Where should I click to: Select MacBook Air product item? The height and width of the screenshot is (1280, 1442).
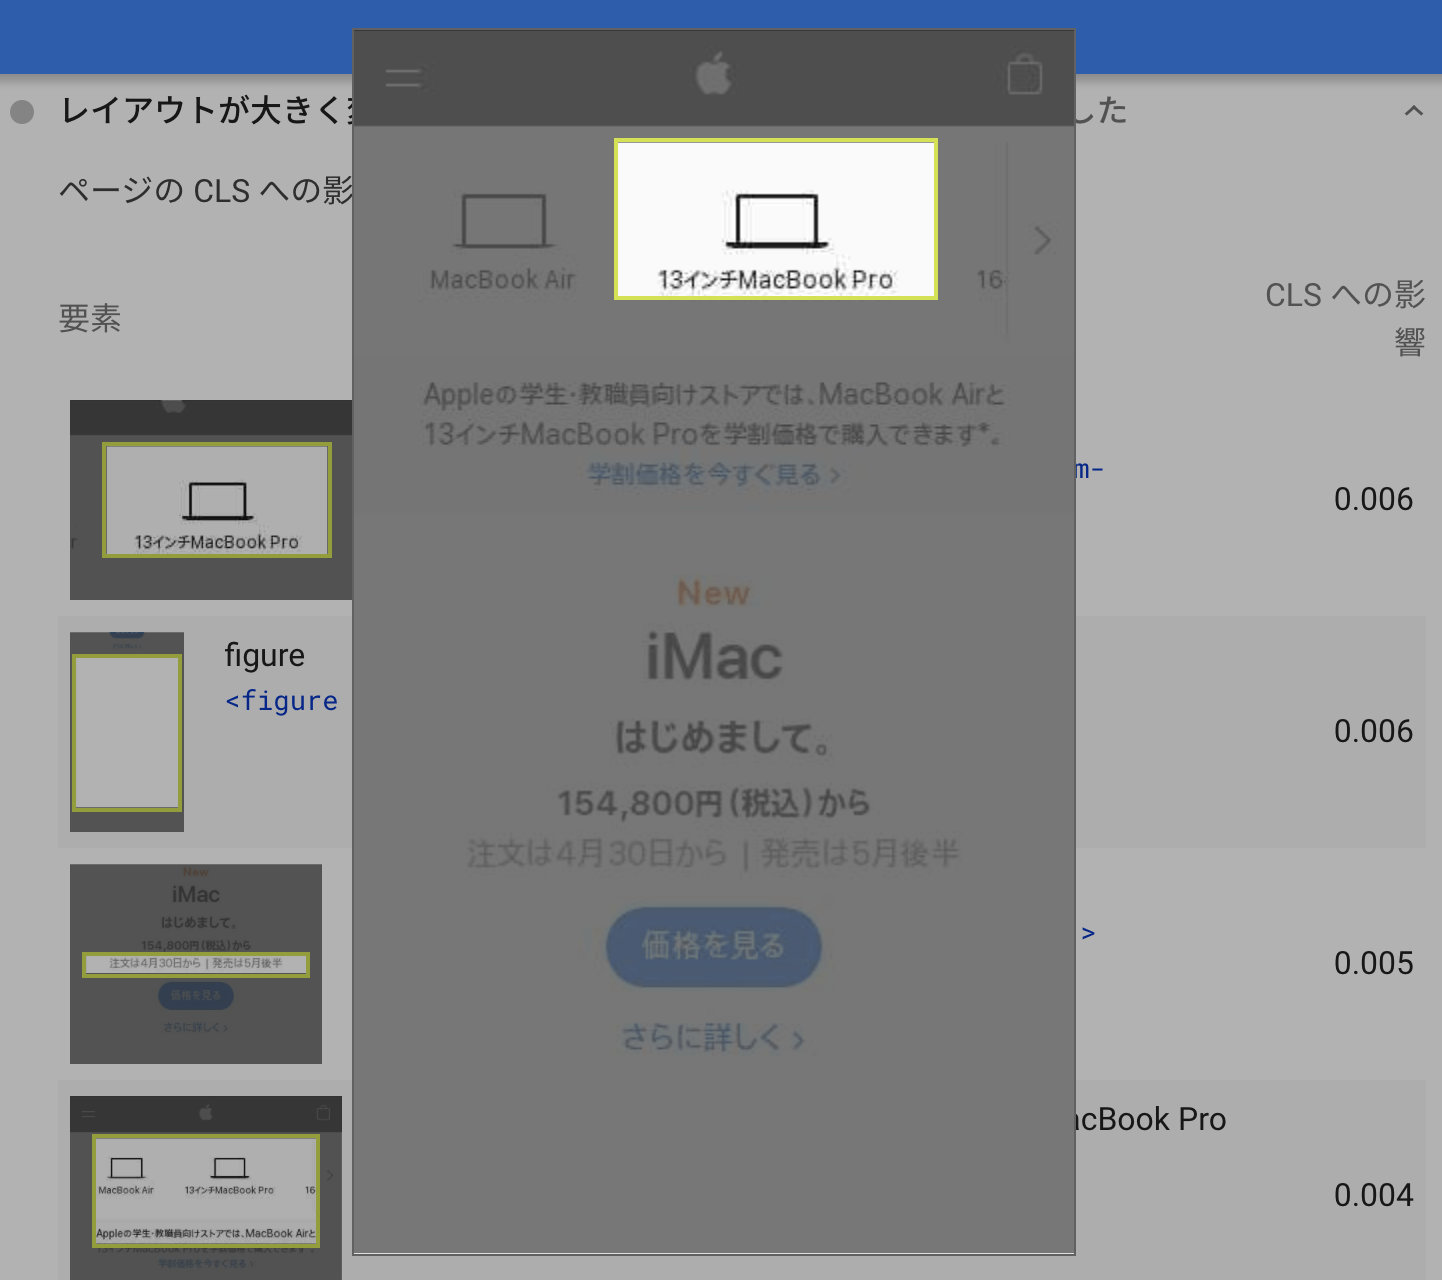coord(502,241)
